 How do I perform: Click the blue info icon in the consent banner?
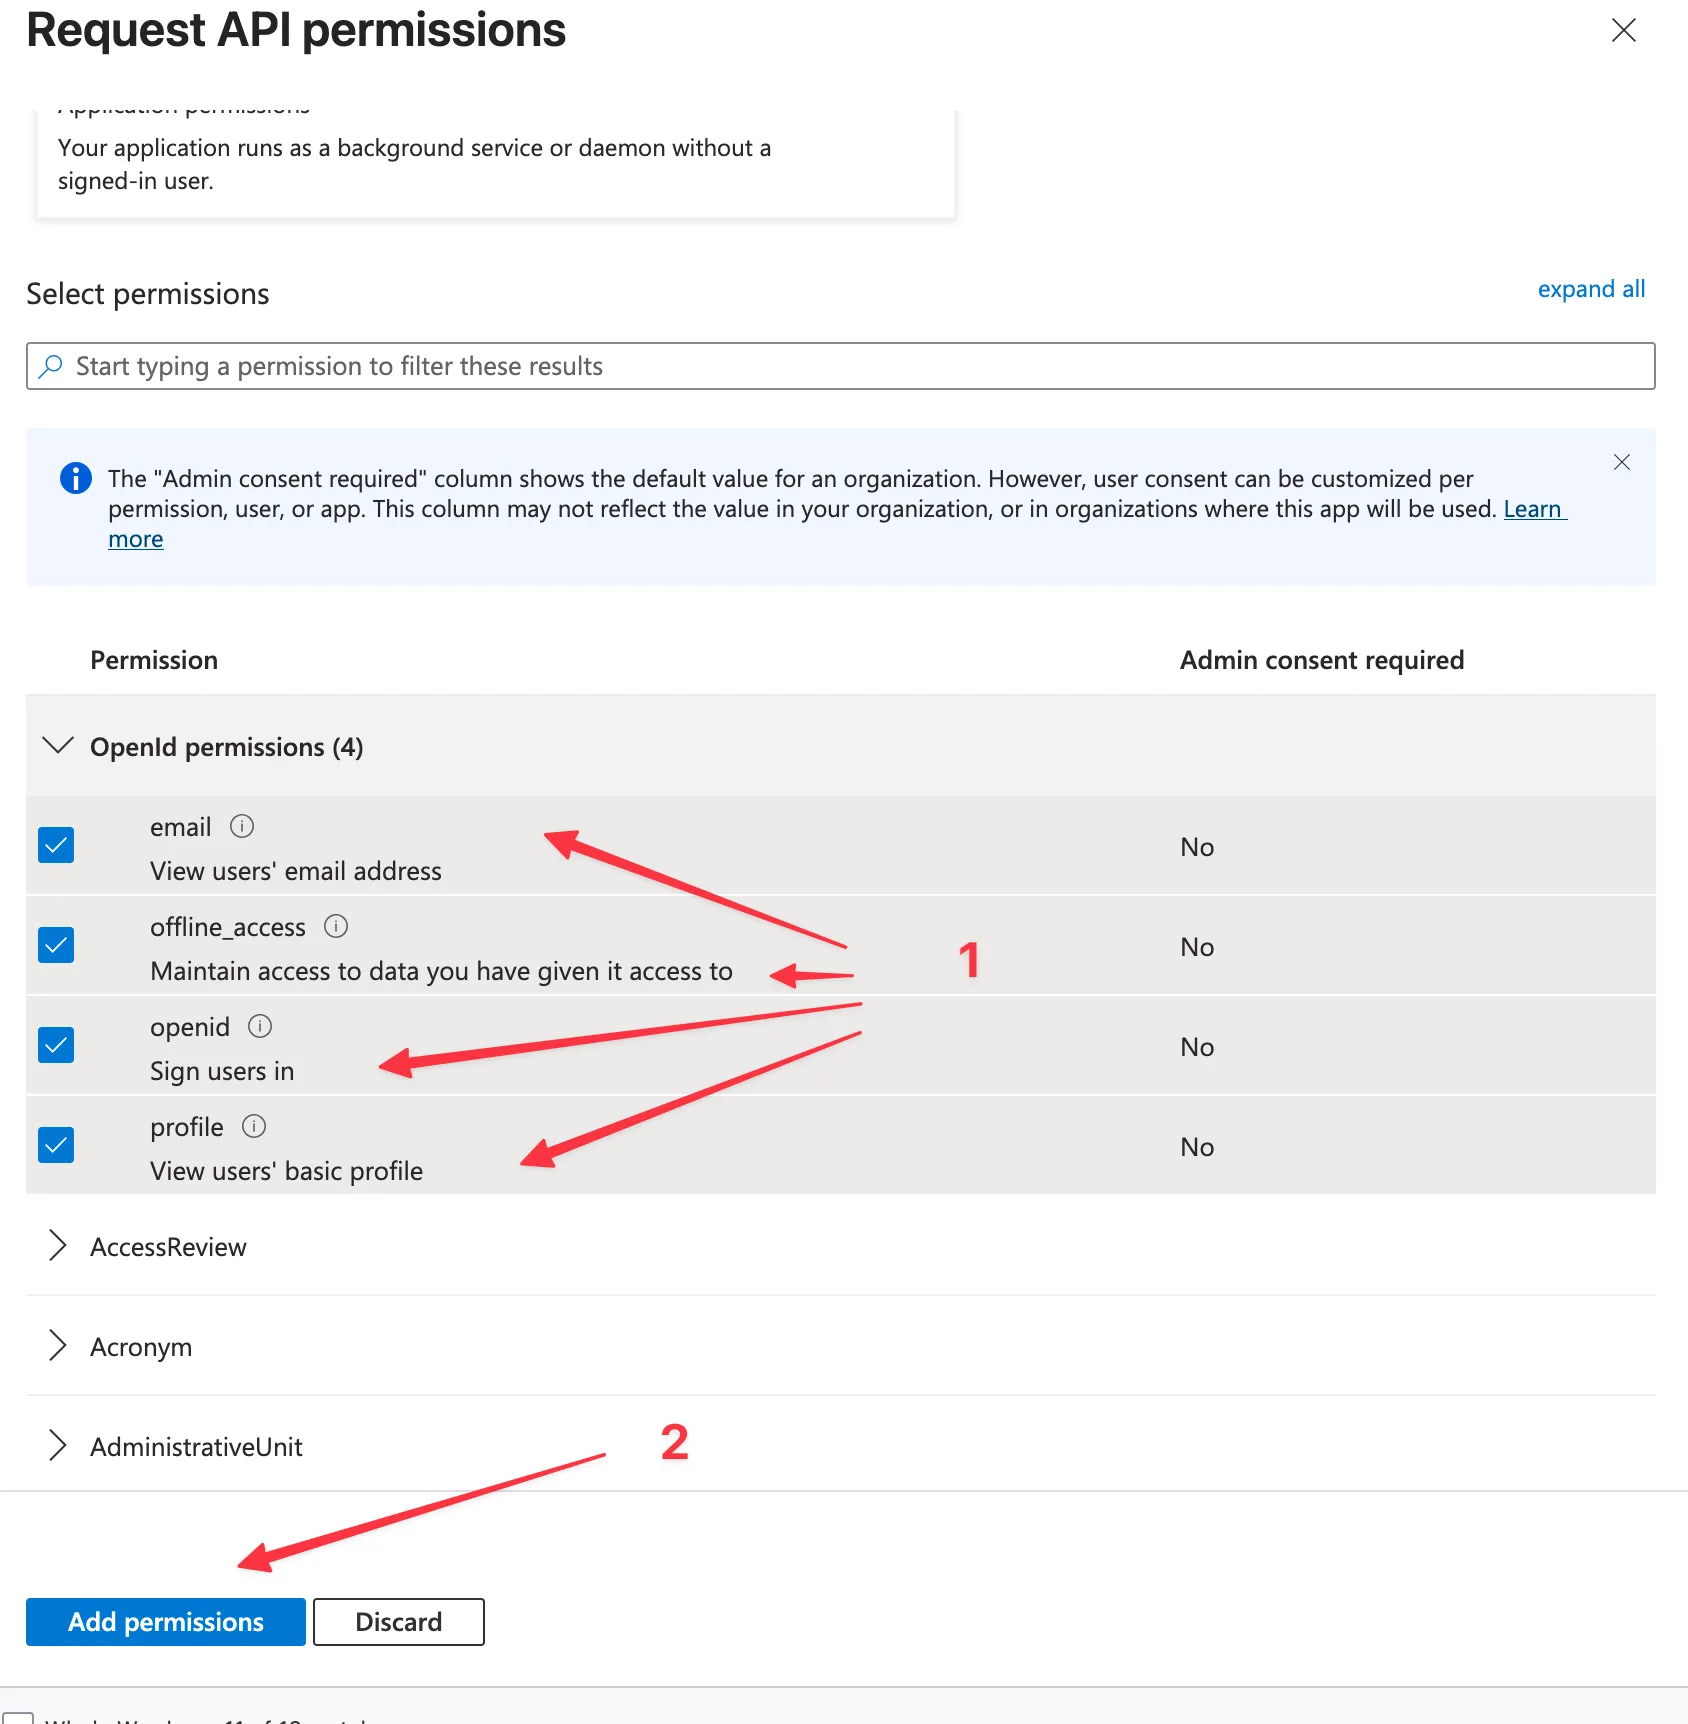(76, 478)
